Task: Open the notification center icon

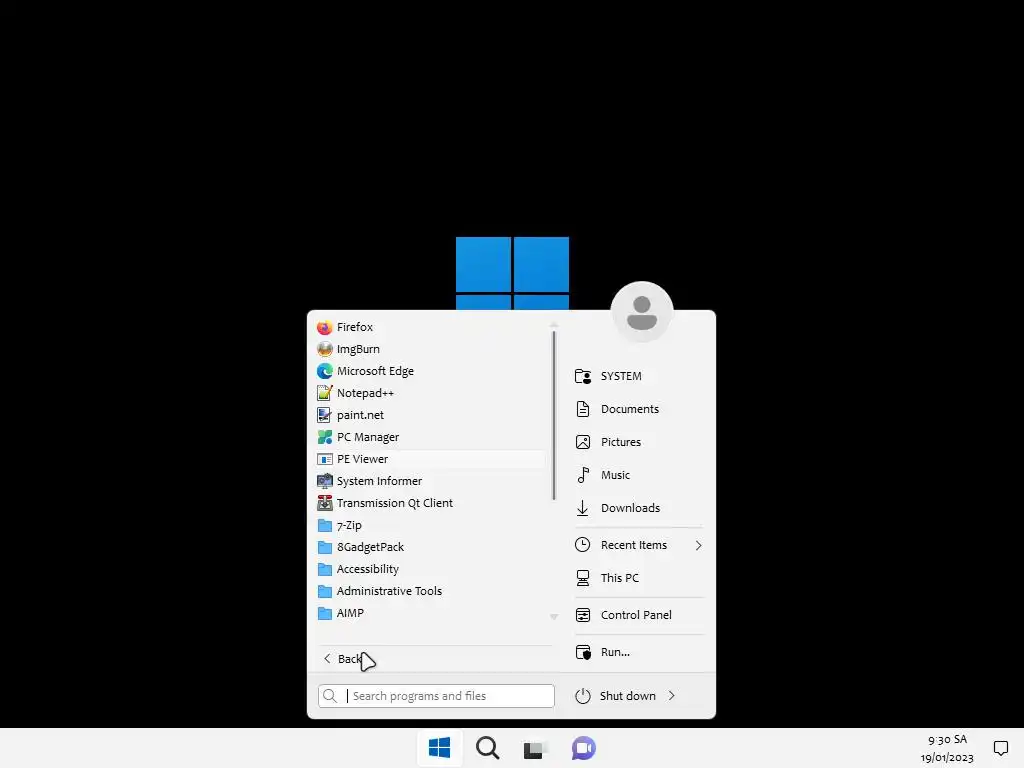Action: tap(1000, 748)
